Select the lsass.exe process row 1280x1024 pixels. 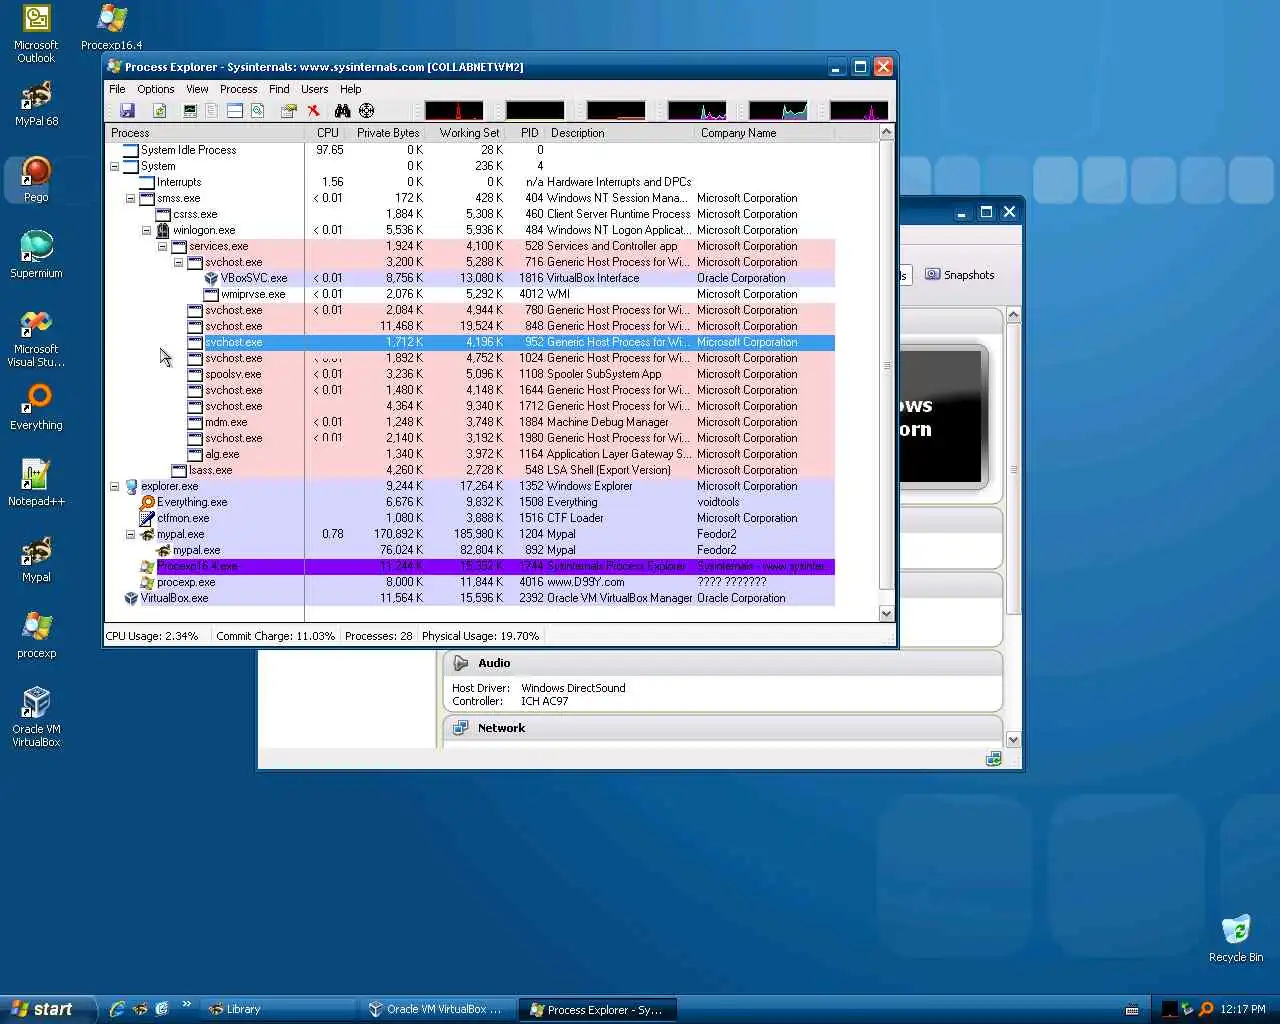[470, 470]
